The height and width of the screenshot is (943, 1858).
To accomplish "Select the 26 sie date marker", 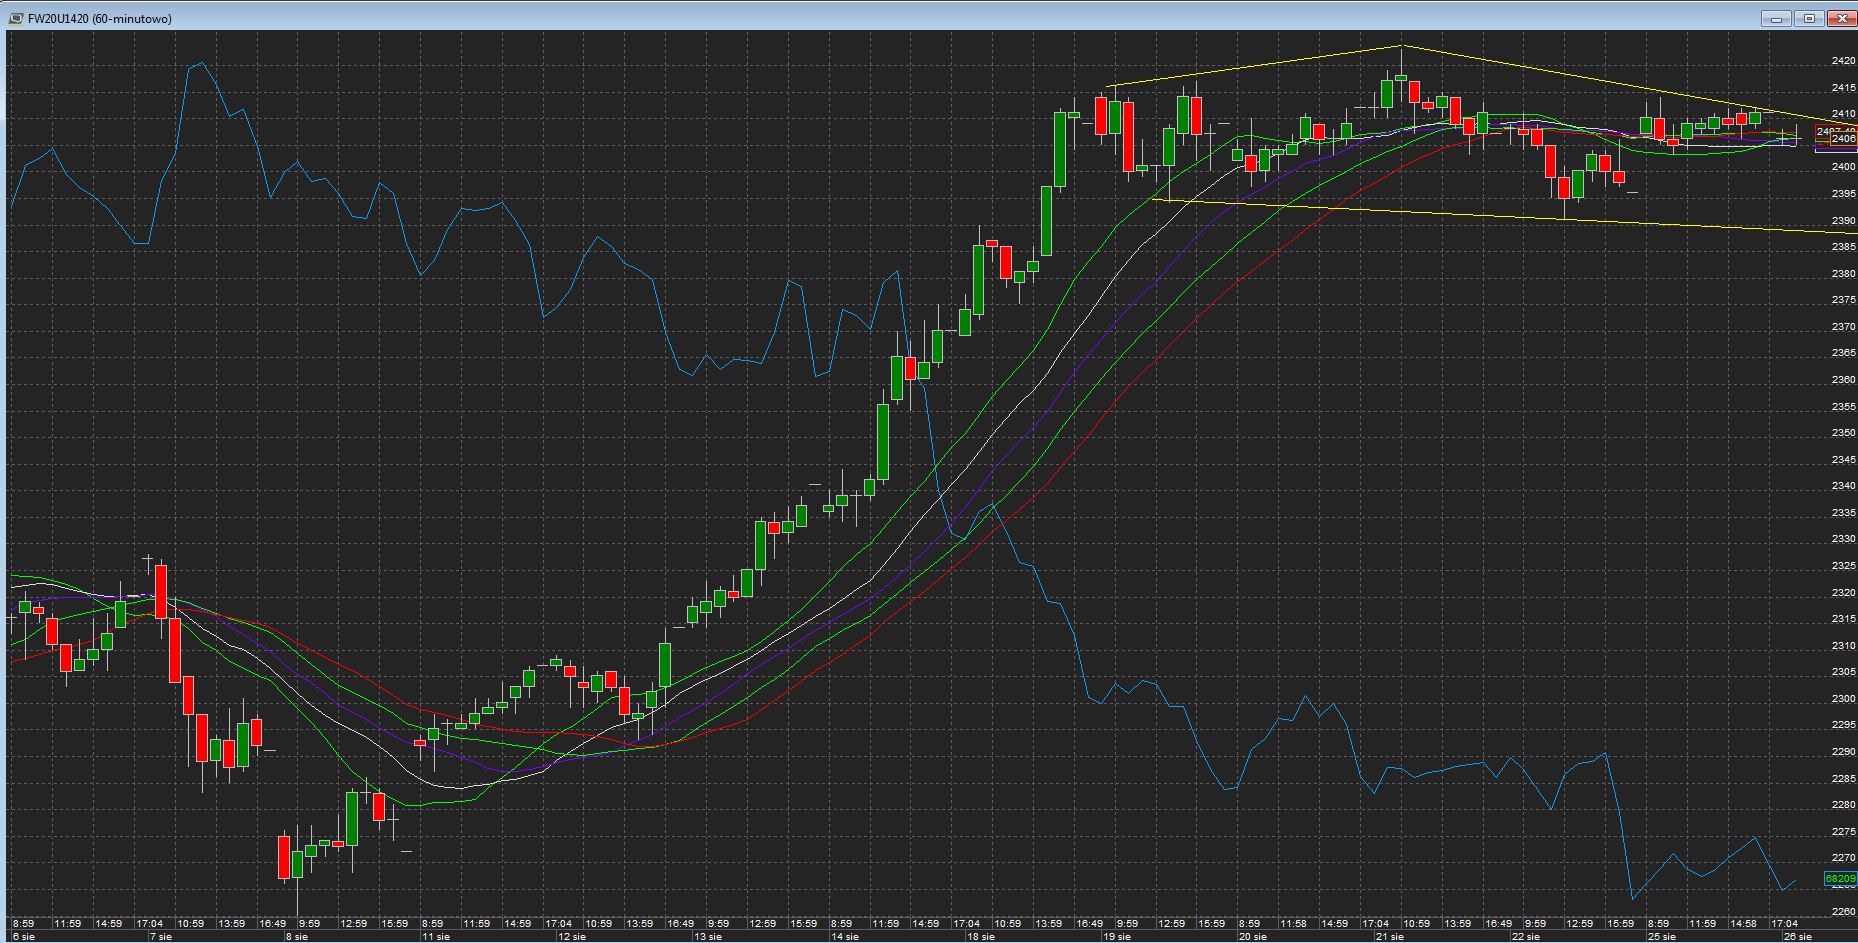I will click(1797, 937).
